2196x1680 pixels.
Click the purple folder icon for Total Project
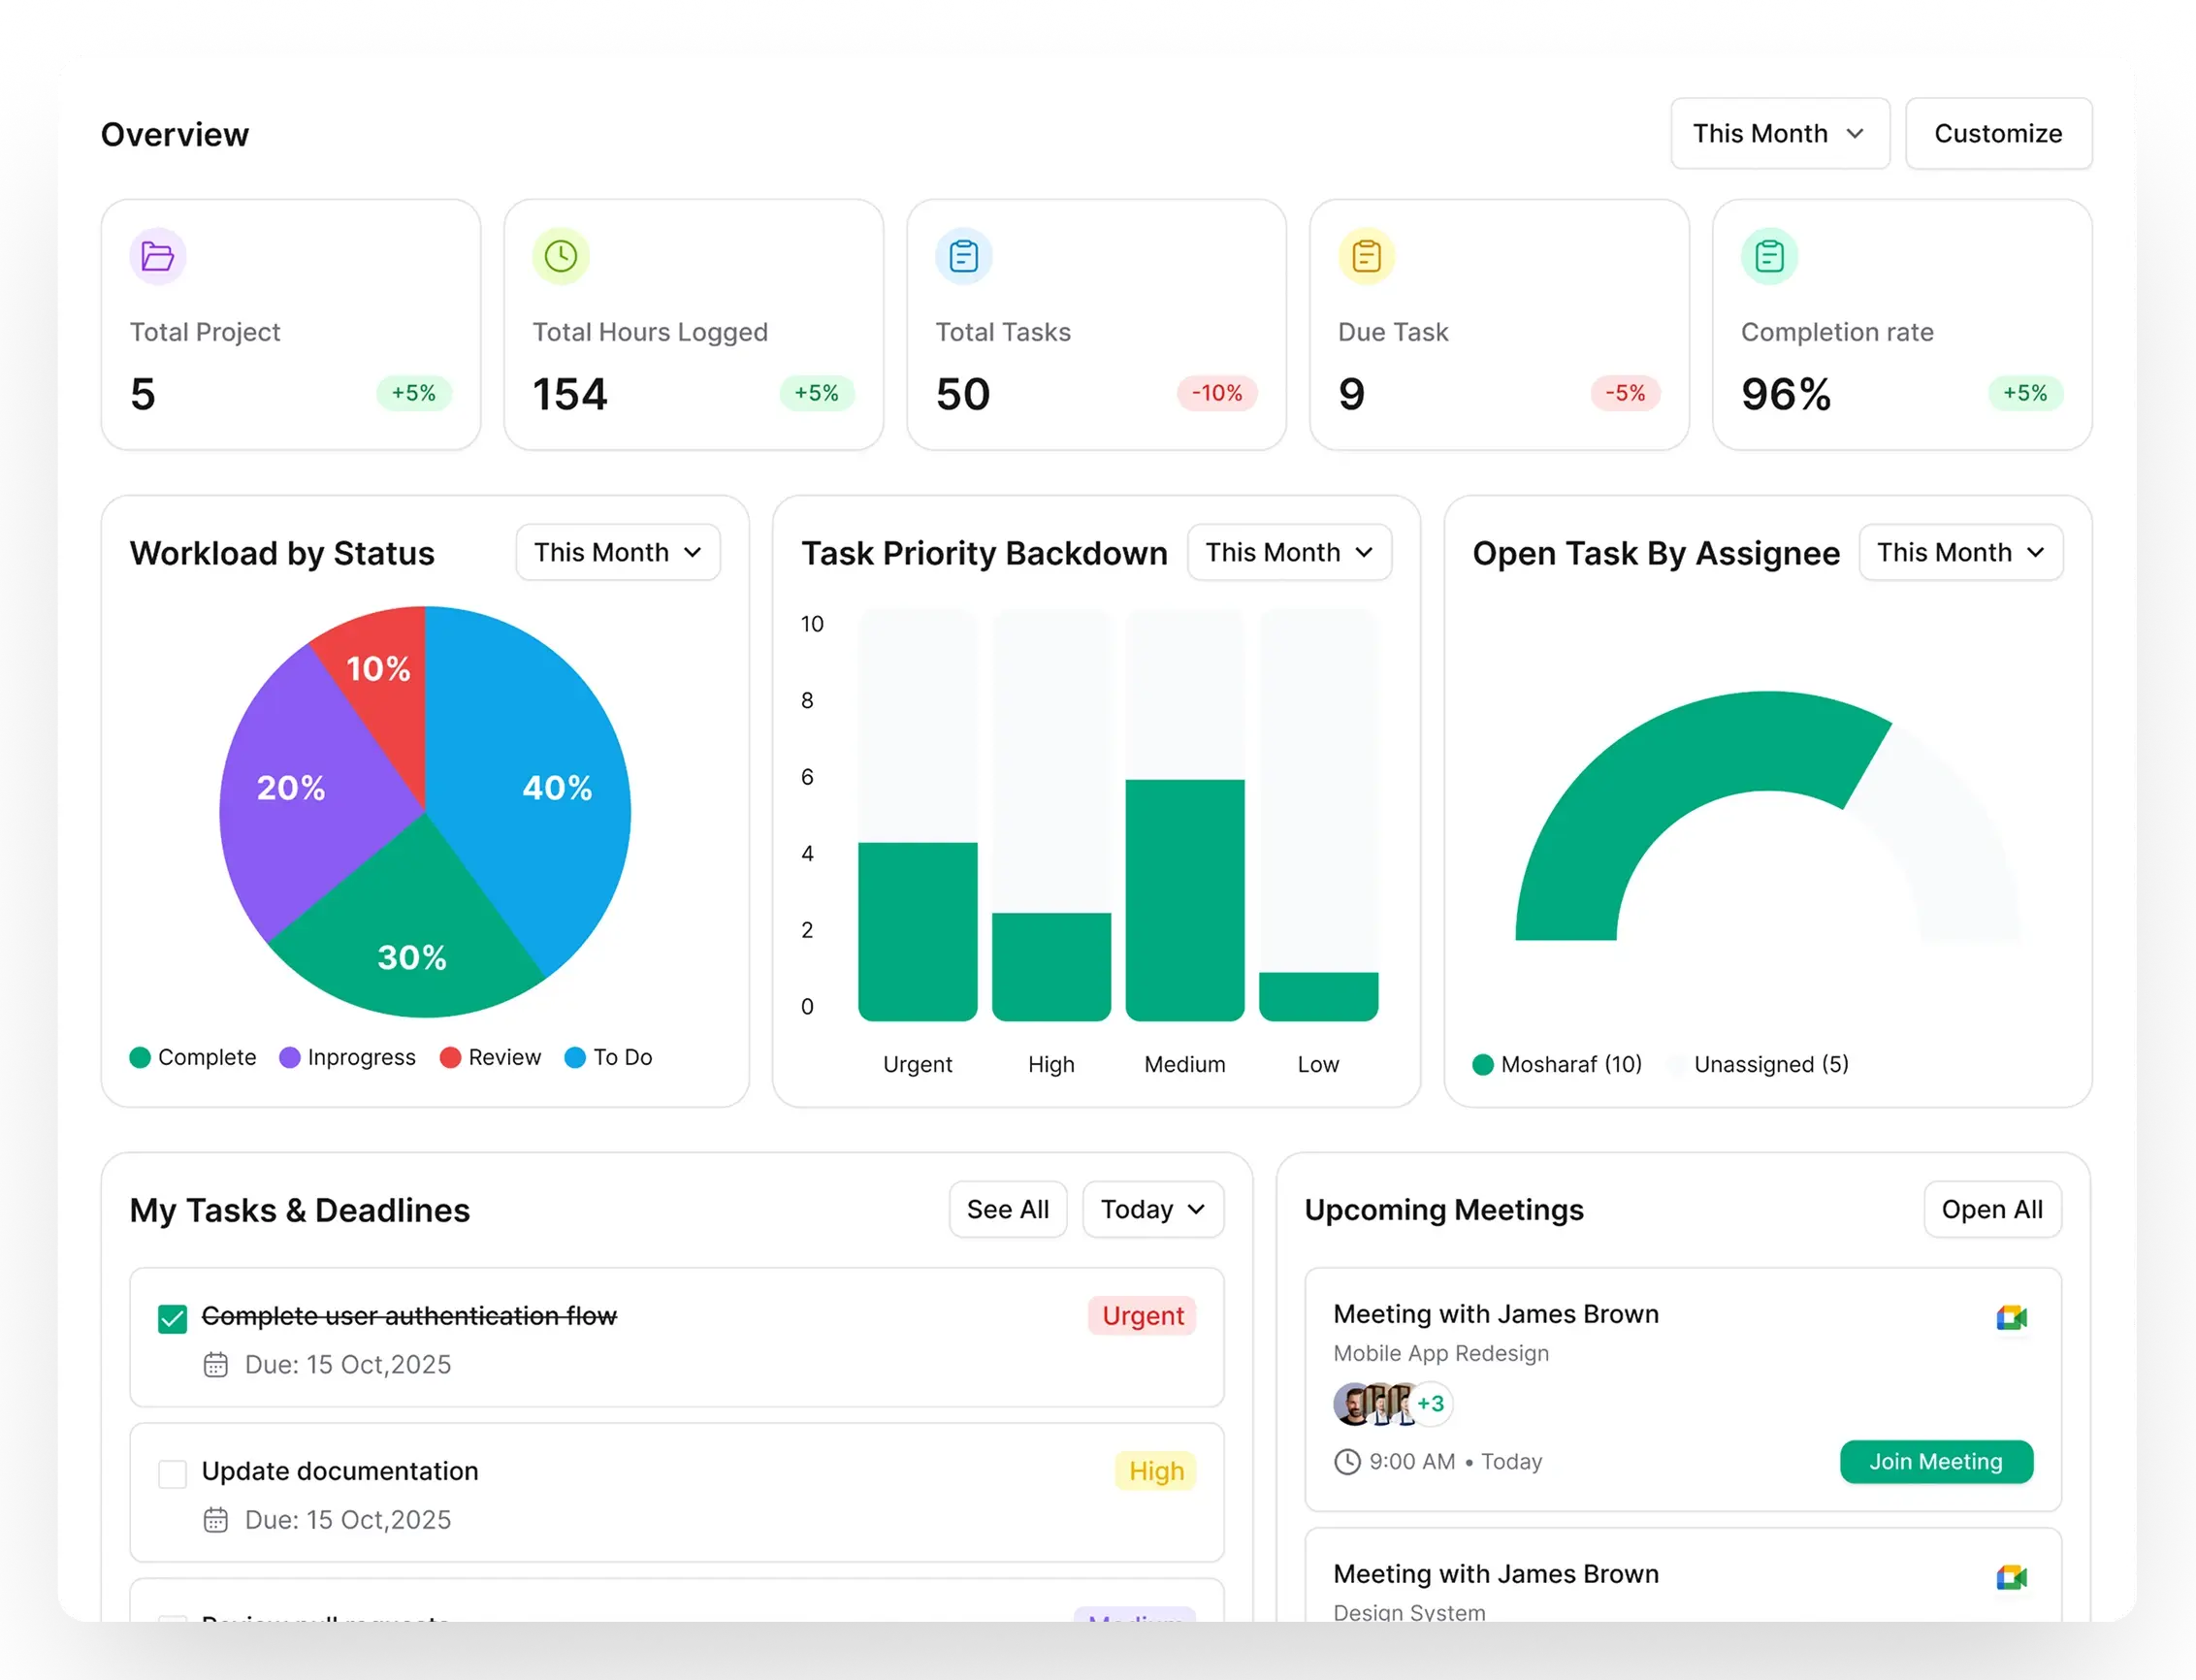(x=158, y=257)
